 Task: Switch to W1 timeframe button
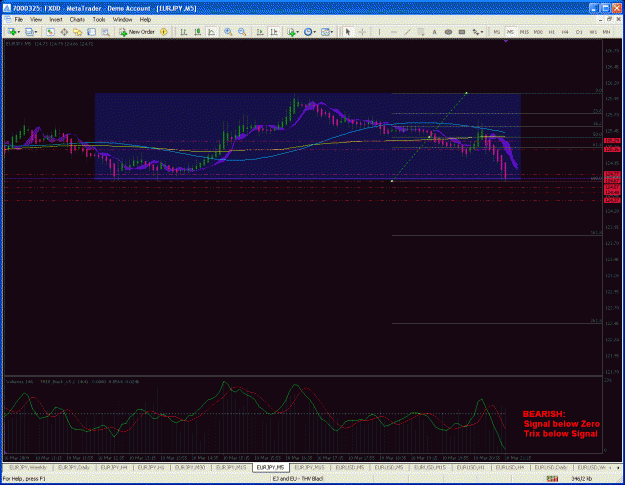[593, 32]
